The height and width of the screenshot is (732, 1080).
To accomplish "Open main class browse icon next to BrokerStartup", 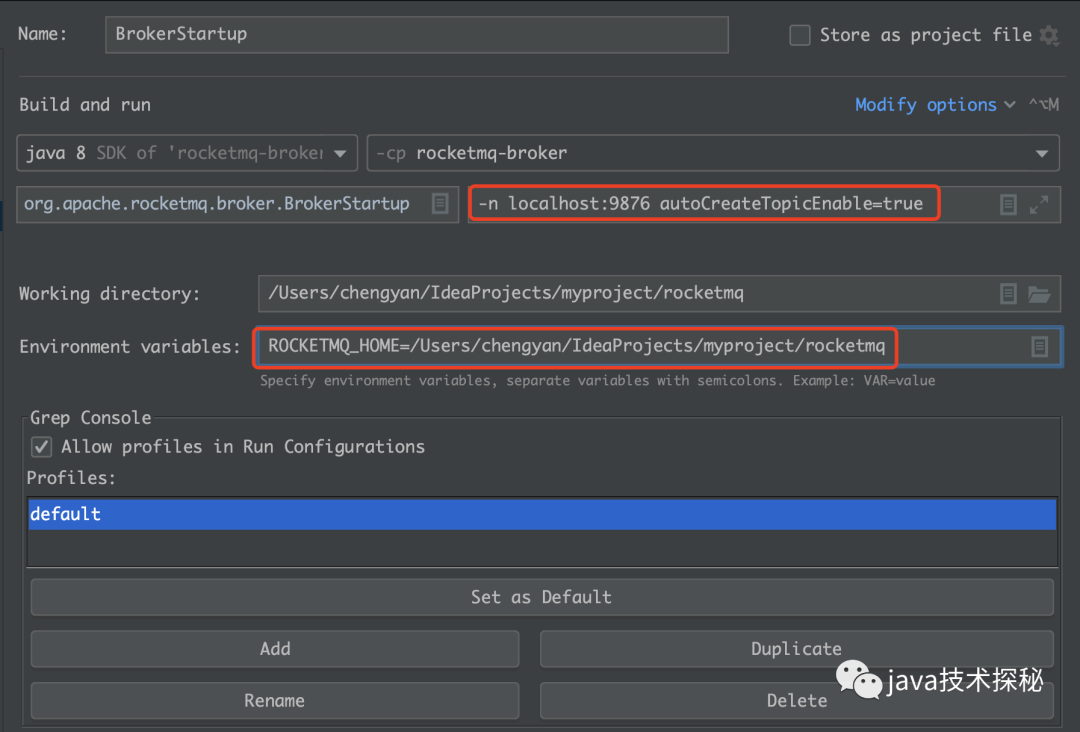I will pyautogui.click(x=440, y=204).
